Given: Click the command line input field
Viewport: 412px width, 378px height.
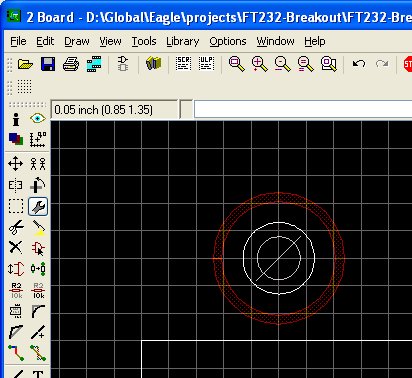Looking at the screenshot, I should [x=303, y=109].
